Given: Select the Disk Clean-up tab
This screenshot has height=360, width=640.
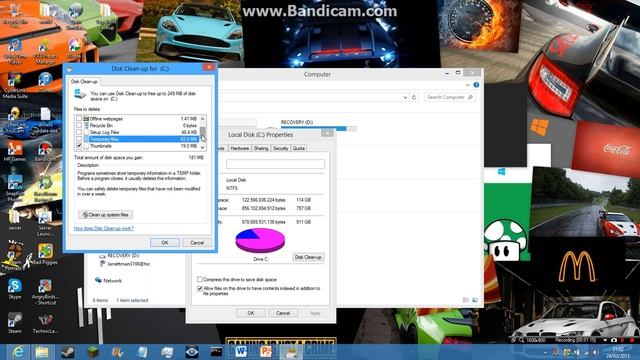Looking at the screenshot, I should 84,82.
